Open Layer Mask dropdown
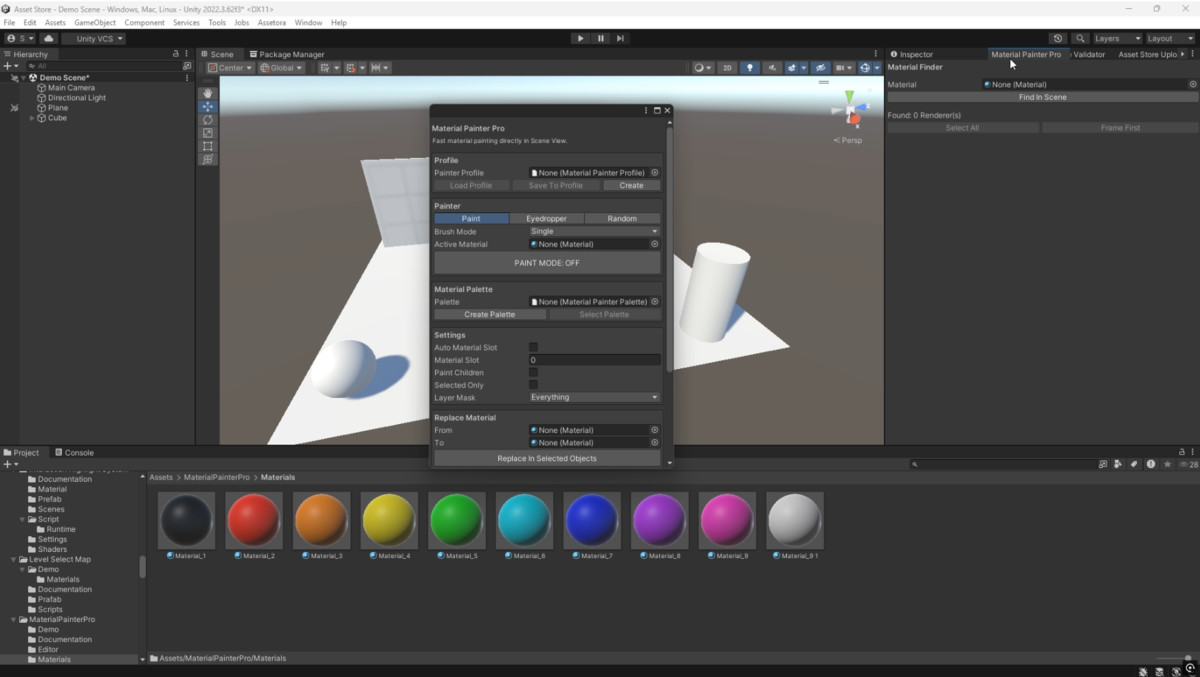This screenshot has width=1200, height=677. point(594,397)
